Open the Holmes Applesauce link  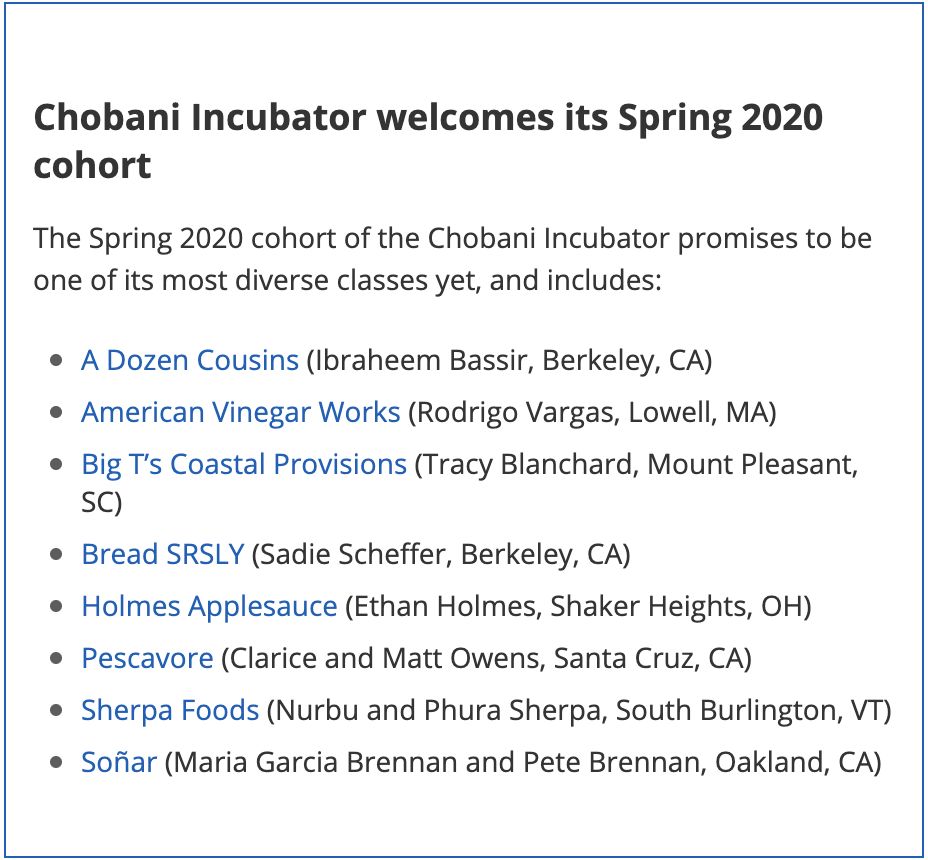point(210,606)
